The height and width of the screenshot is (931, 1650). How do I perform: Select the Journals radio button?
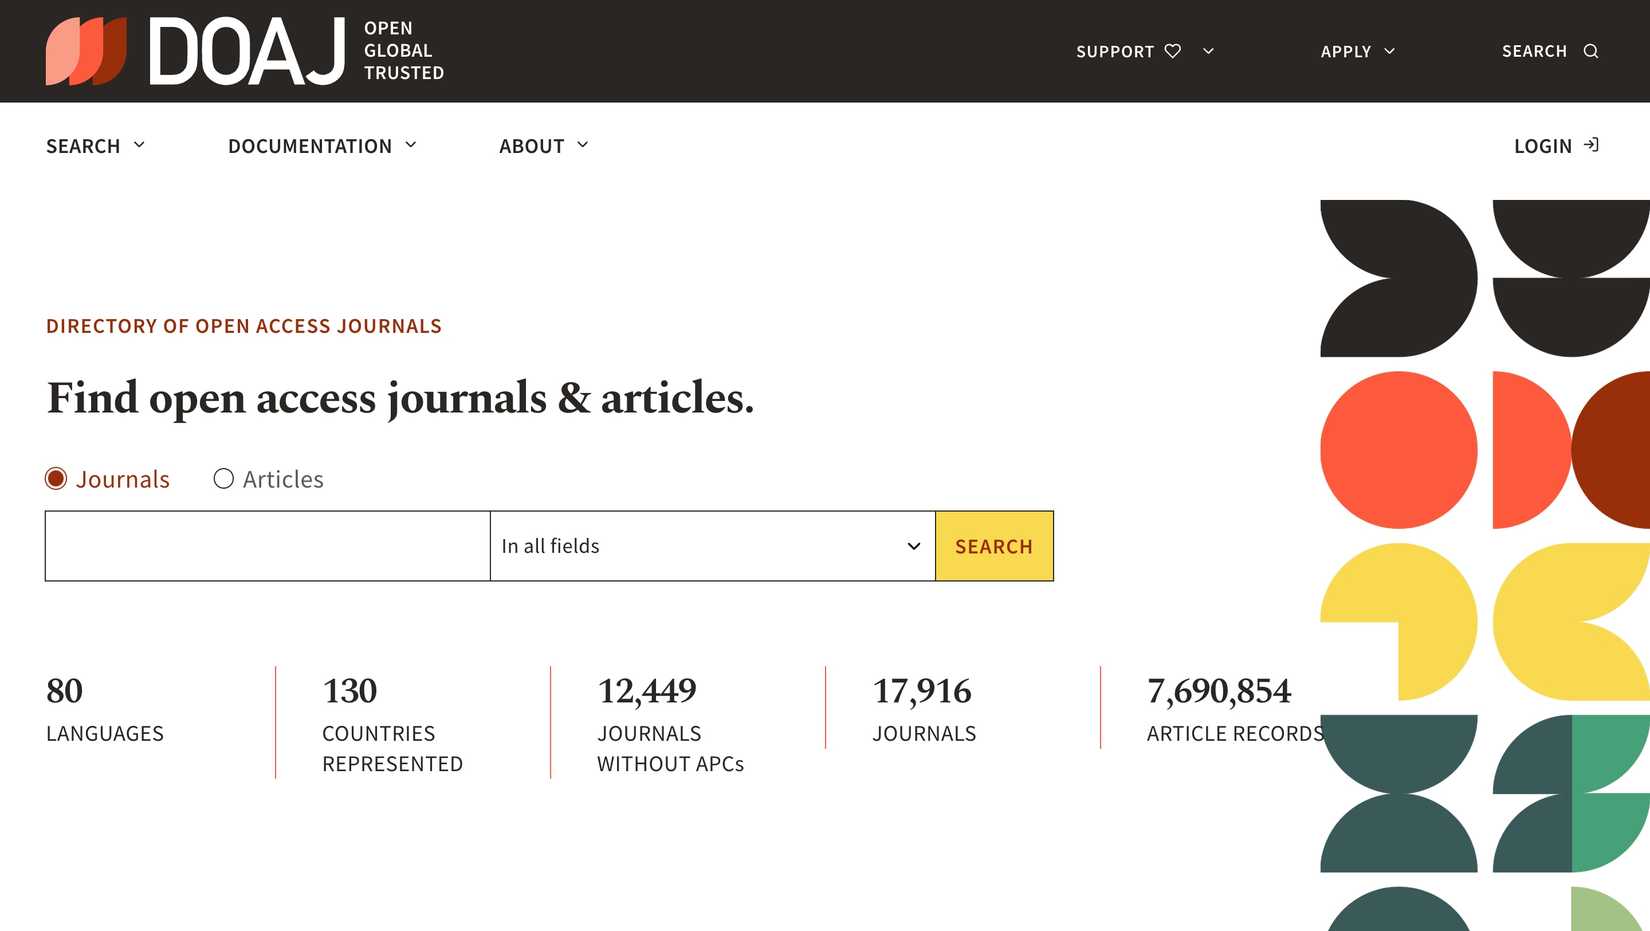point(57,479)
